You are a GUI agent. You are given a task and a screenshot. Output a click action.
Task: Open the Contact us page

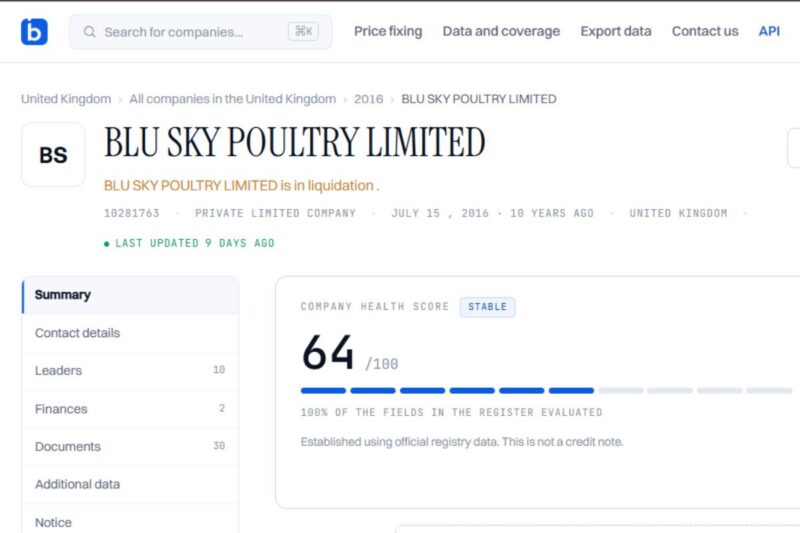coord(705,31)
